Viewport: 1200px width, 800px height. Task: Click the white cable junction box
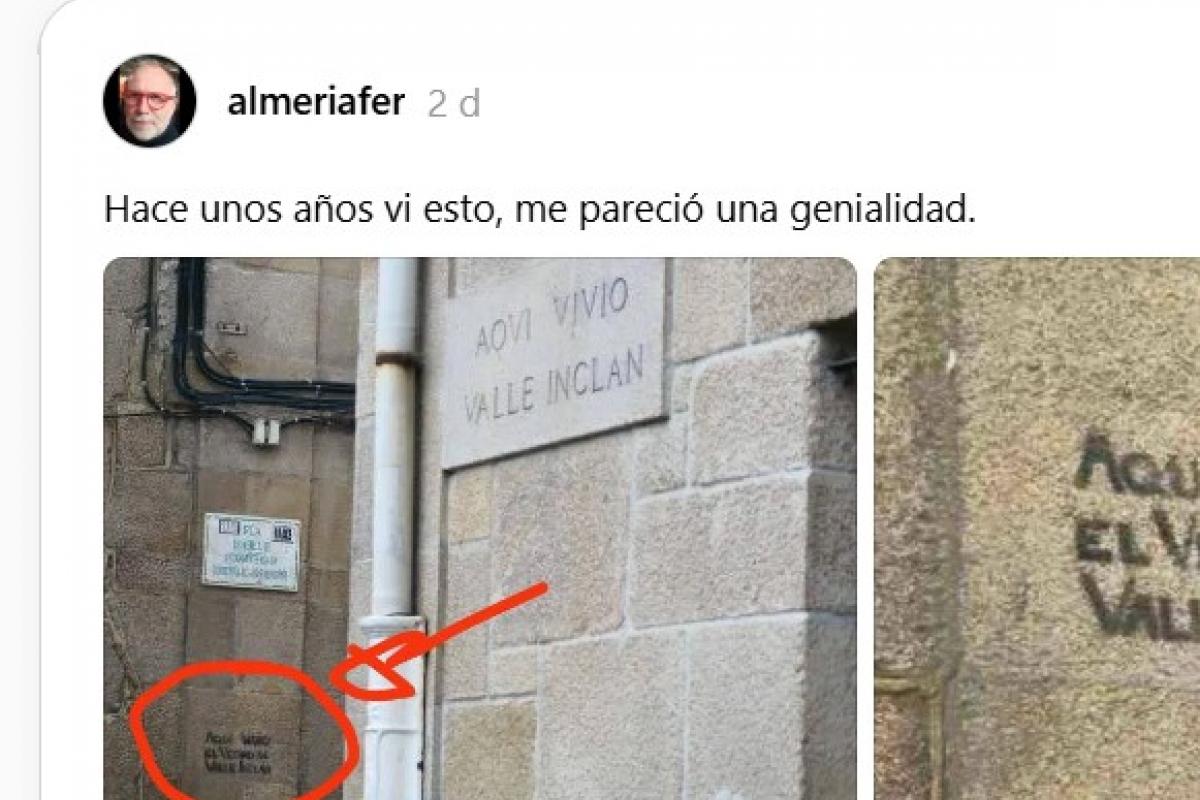pyautogui.click(x=265, y=431)
